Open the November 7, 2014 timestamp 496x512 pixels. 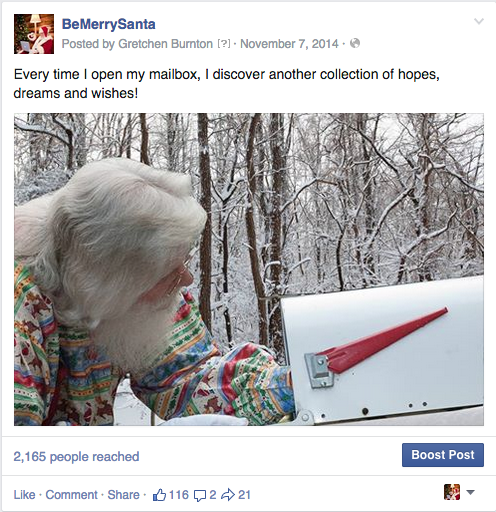289,44
